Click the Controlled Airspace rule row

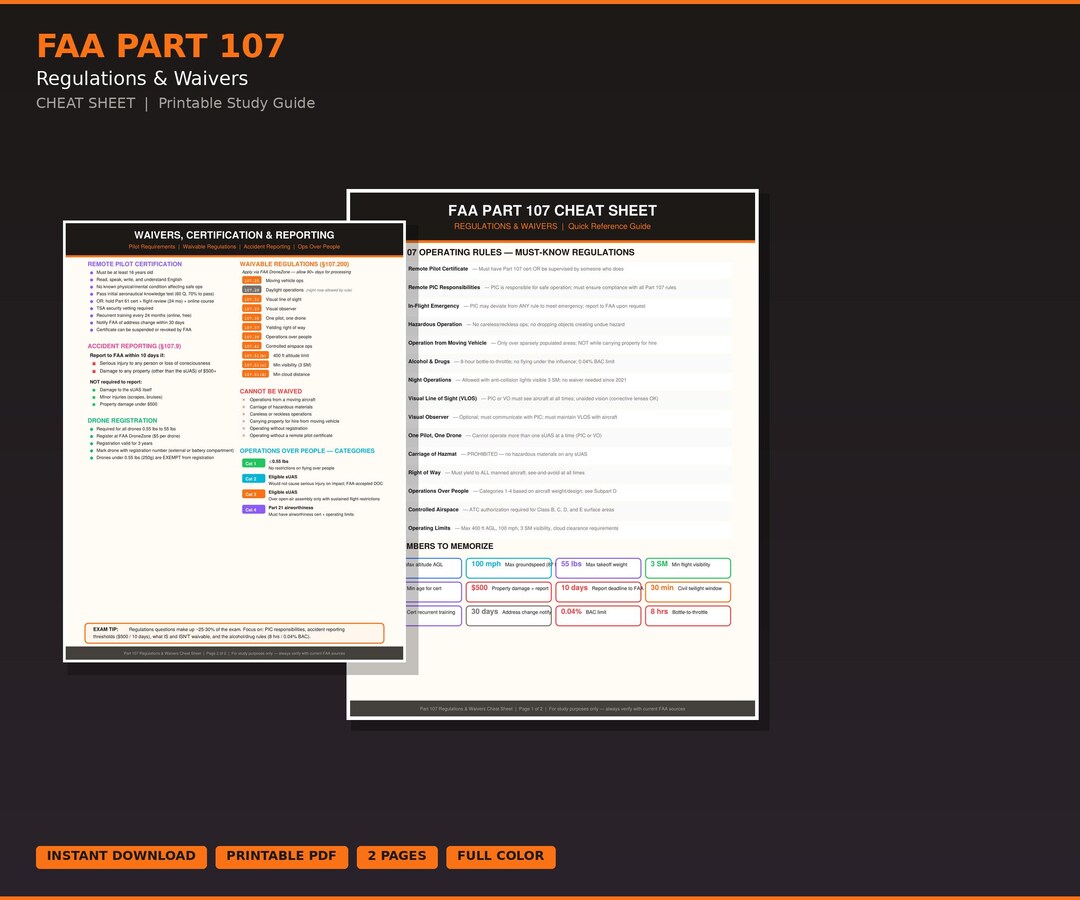tap(569, 510)
